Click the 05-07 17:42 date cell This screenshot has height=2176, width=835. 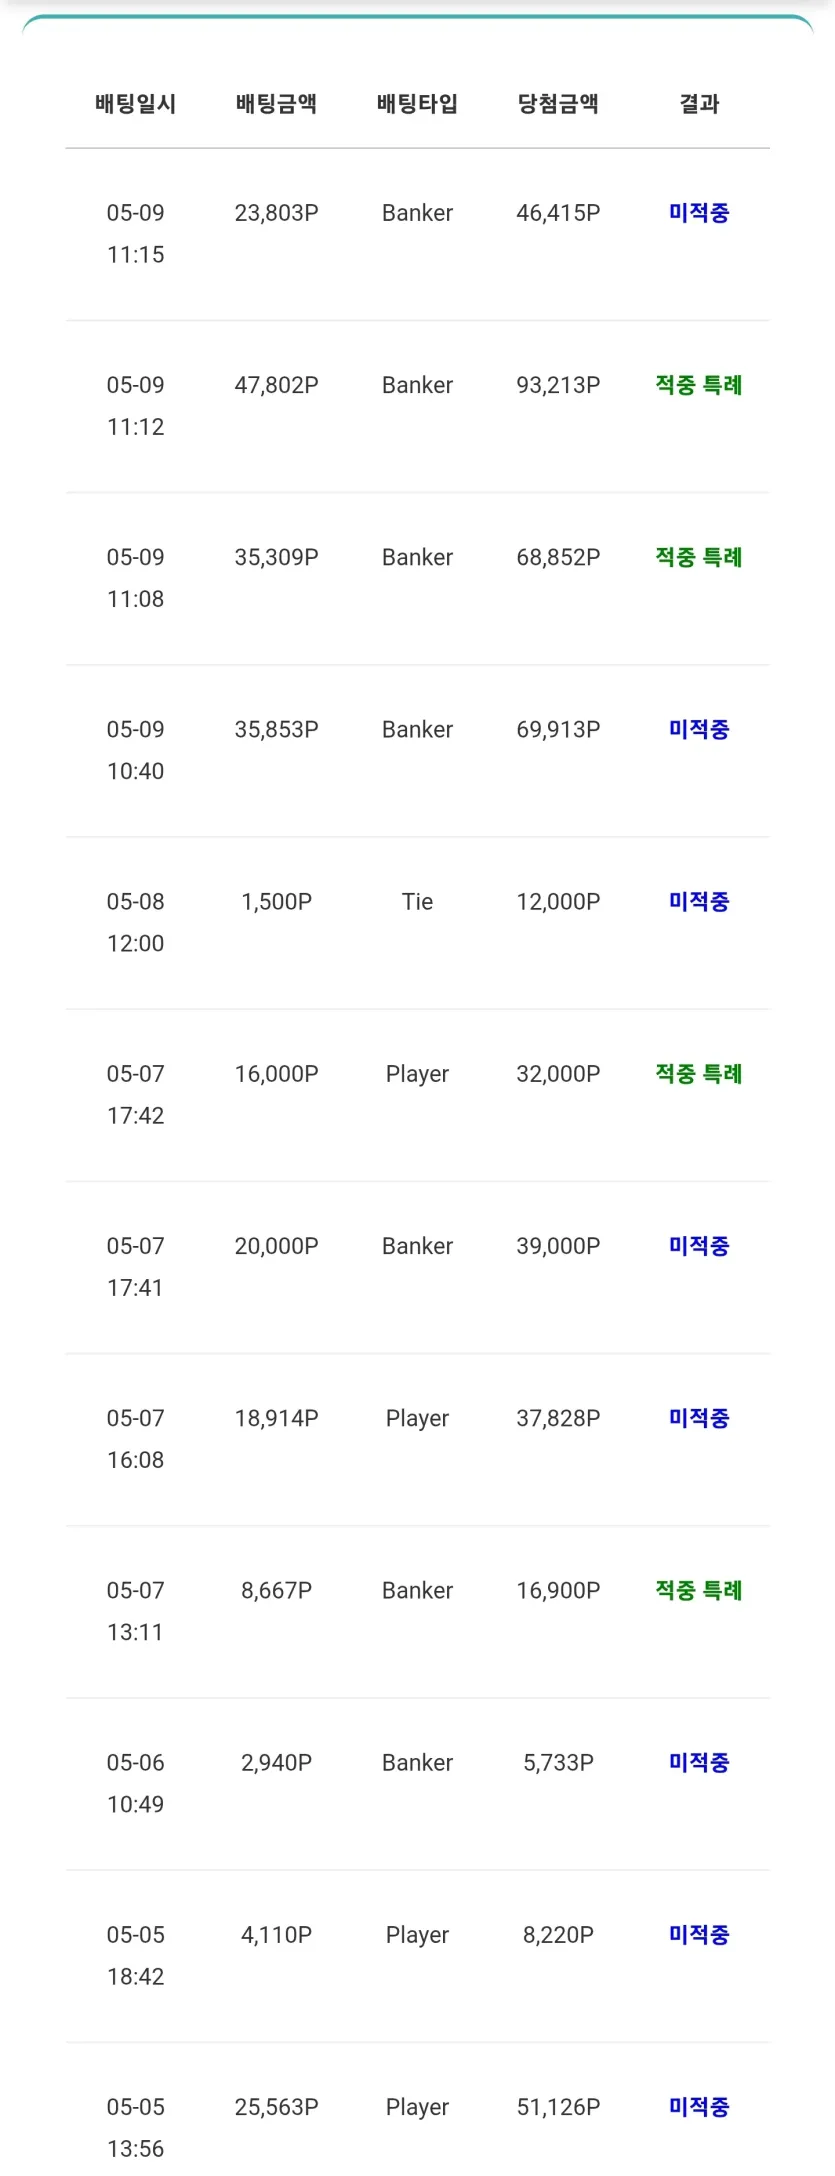pos(136,1095)
